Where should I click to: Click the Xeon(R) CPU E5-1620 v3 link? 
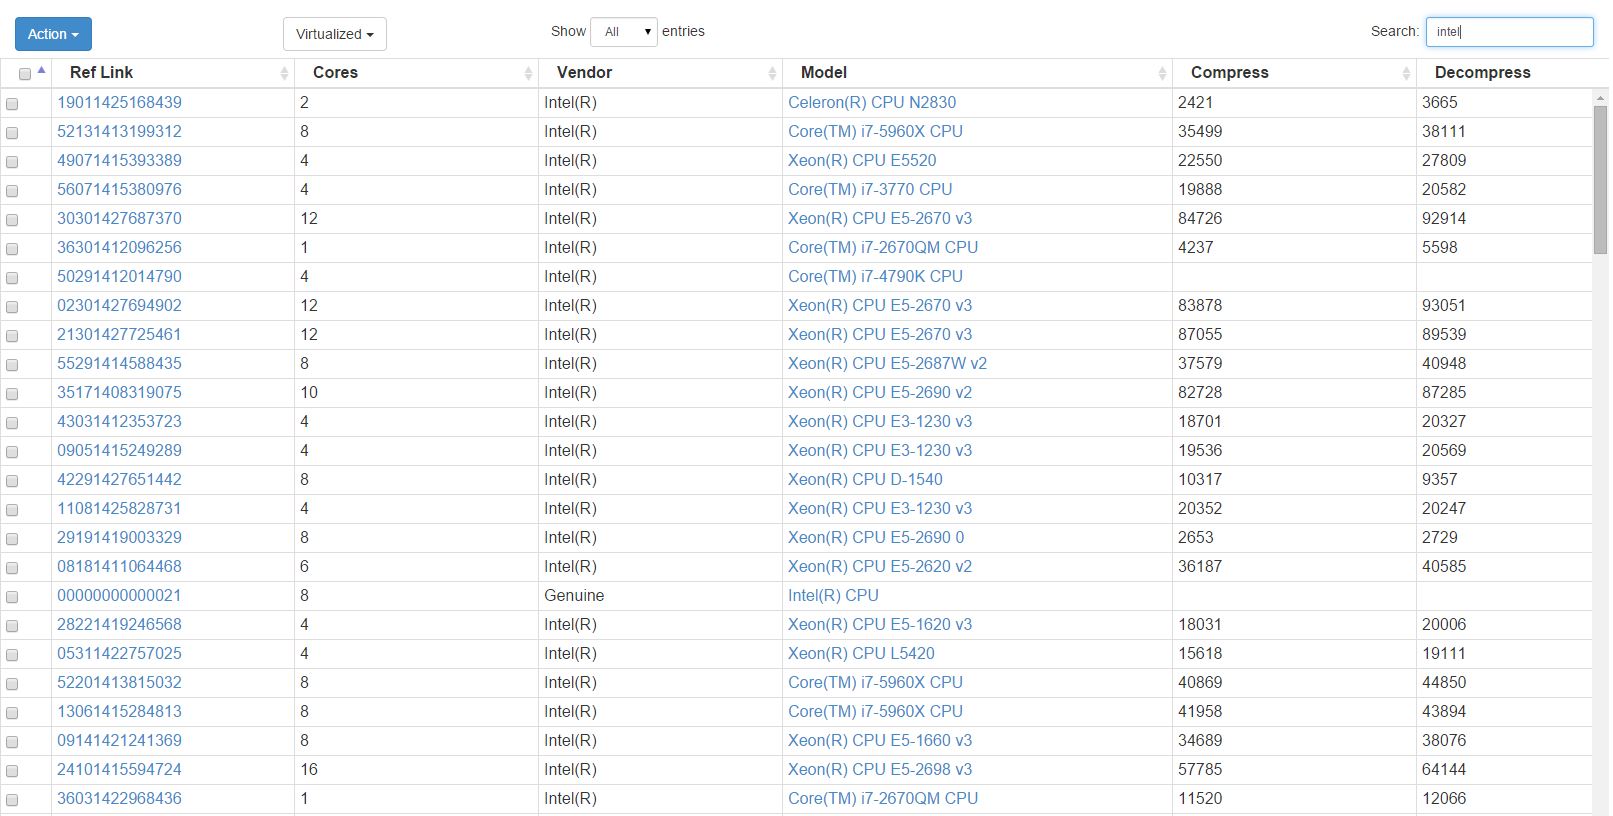click(x=880, y=624)
